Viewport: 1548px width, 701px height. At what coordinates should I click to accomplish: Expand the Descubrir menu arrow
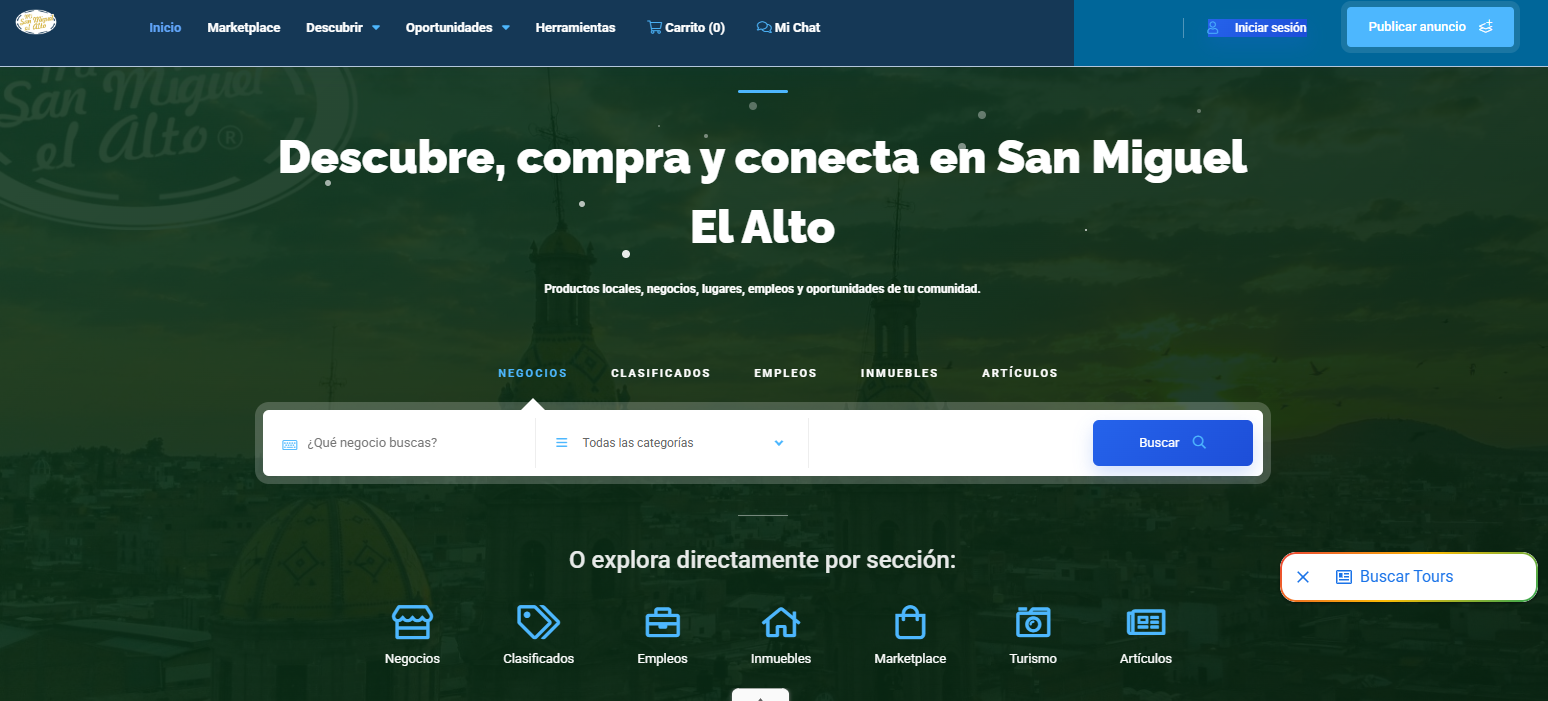pos(376,28)
